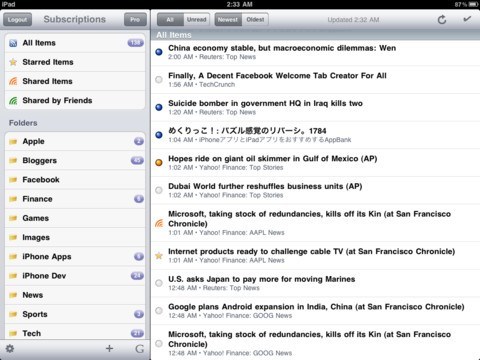Screen dimensions: 480x360
Task: Open the iPhone Dev folder
Action: coord(75,276)
